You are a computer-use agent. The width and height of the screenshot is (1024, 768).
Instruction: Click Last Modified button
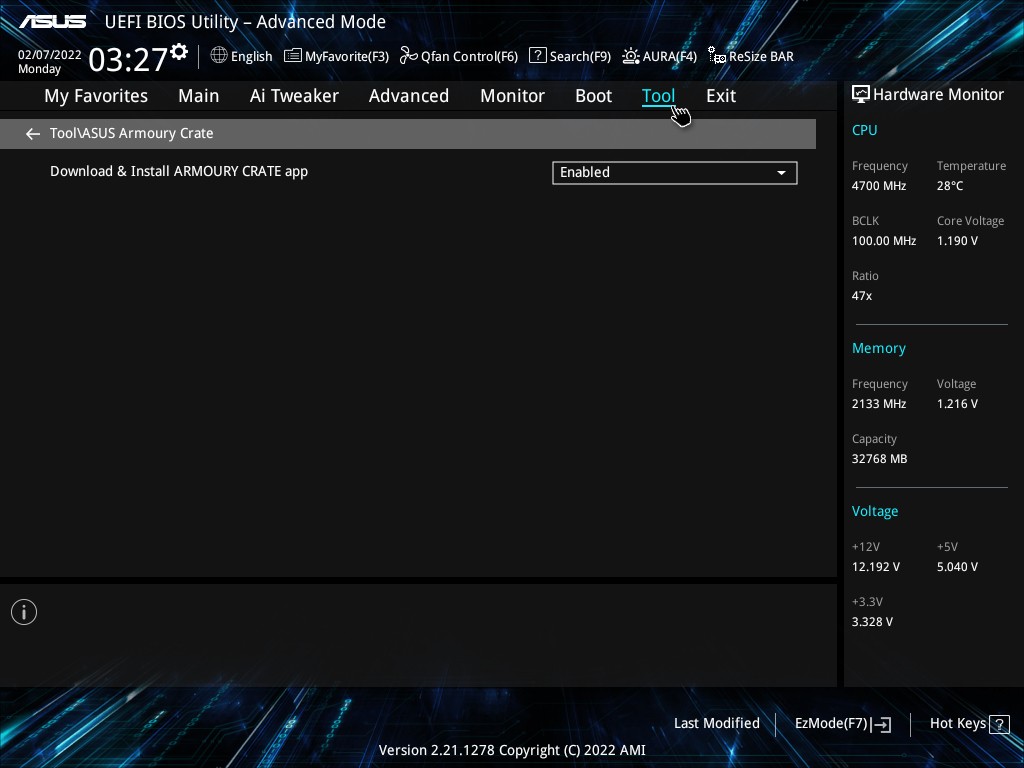tap(716, 724)
